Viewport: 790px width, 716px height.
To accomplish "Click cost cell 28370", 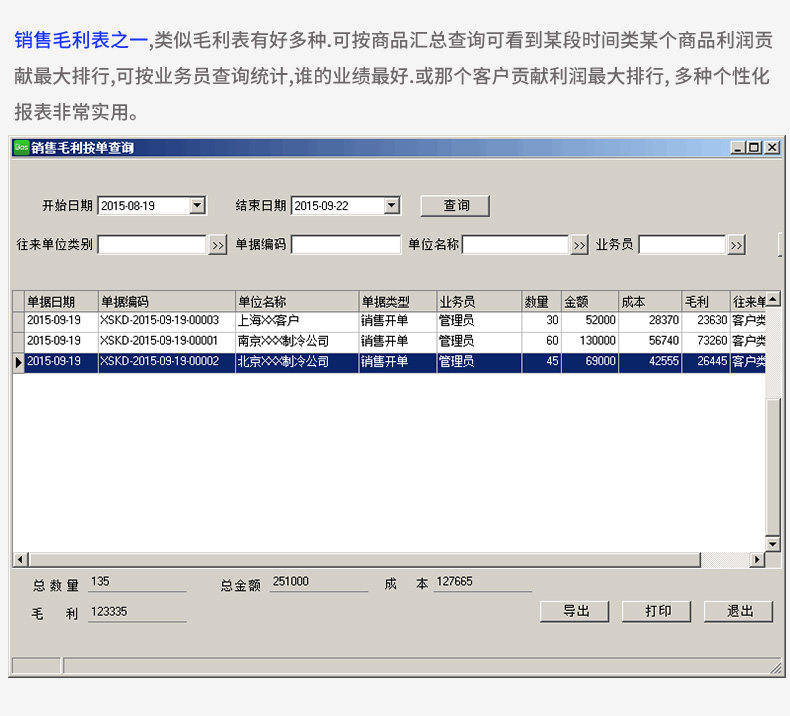I will point(650,321).
